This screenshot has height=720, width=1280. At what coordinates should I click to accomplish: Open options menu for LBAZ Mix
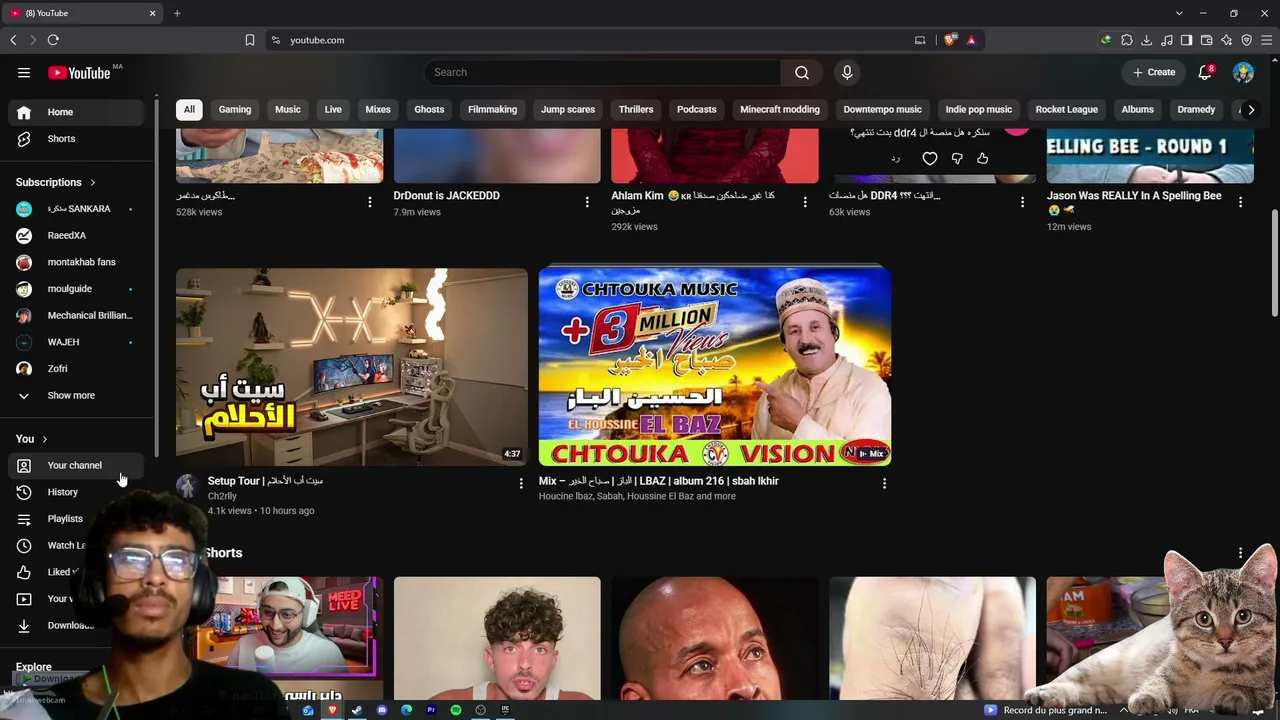(x=884, y=483)
